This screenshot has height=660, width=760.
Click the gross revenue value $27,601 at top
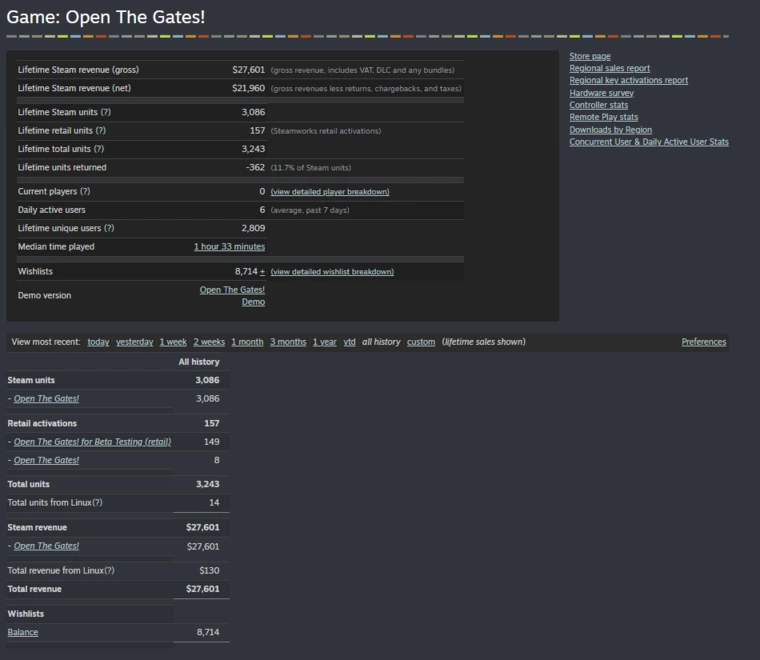tap(248, 70)
